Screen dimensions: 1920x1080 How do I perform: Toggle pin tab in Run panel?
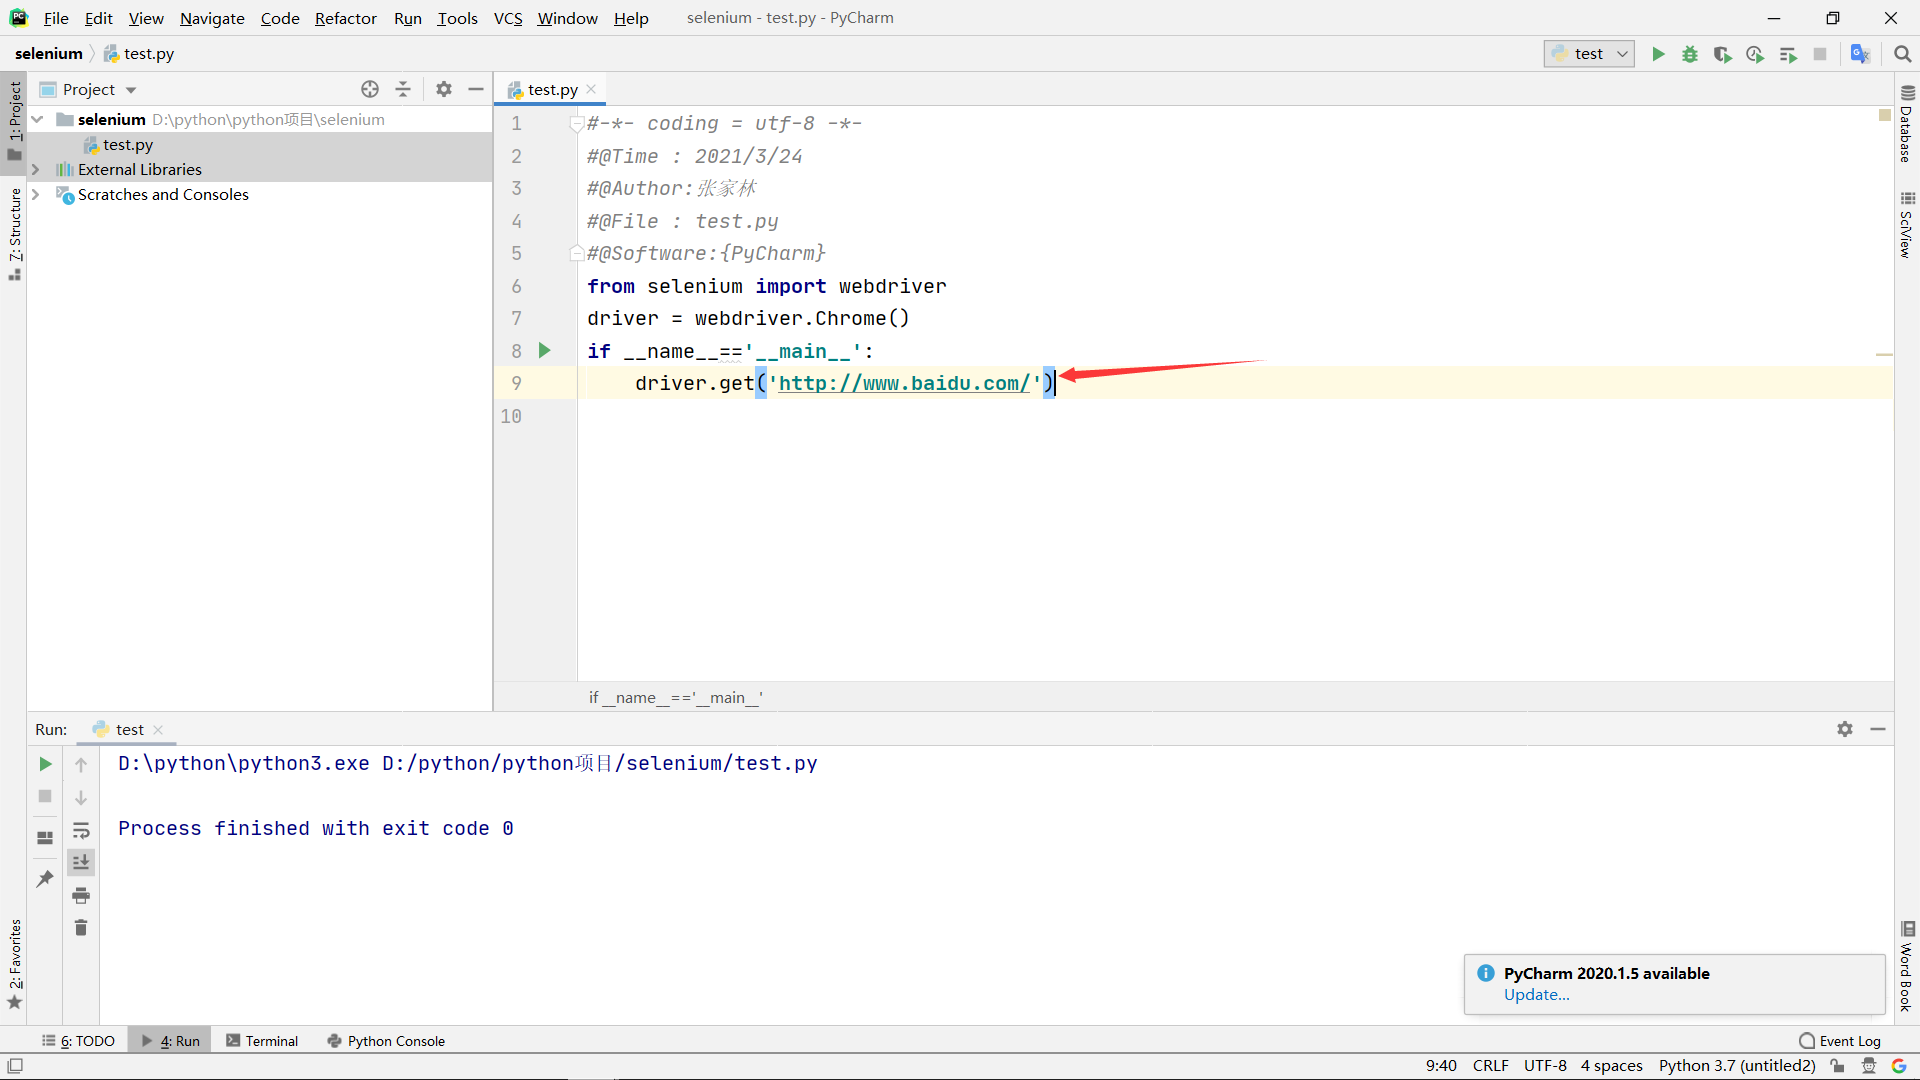pos(45,878)
